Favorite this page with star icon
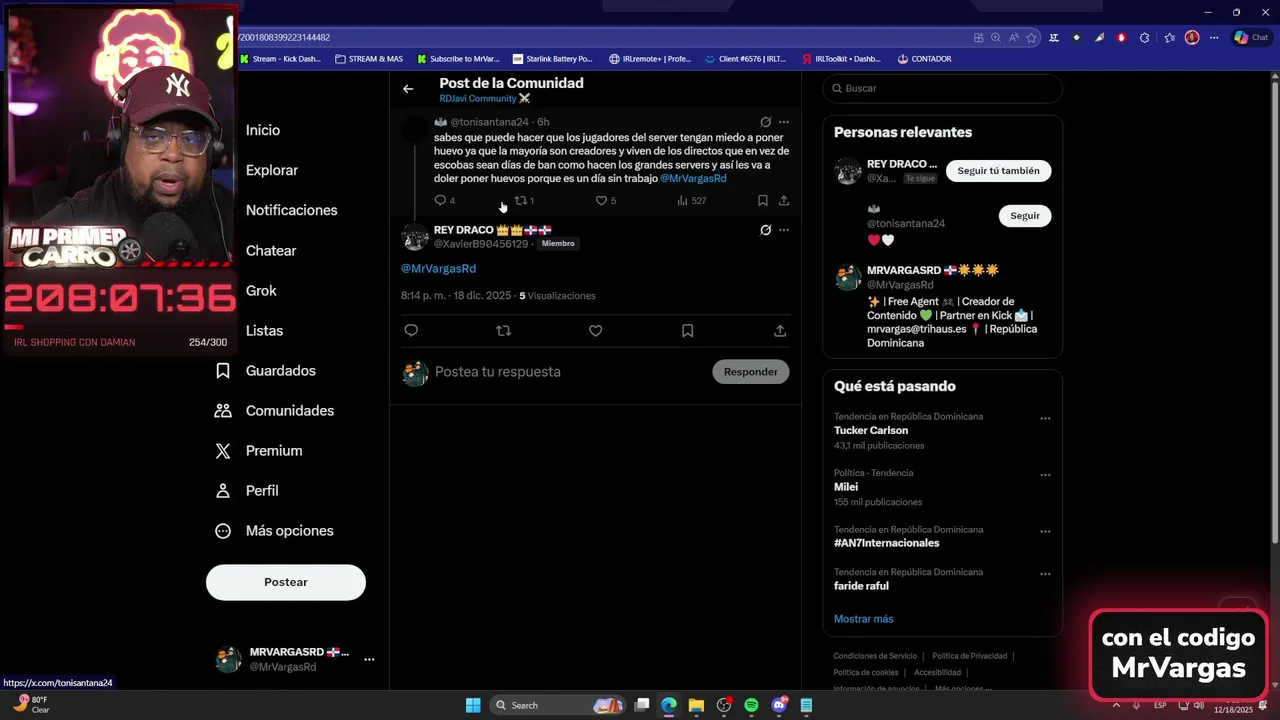Screen dimensions: 1280x720 (x=1031, y=37)
